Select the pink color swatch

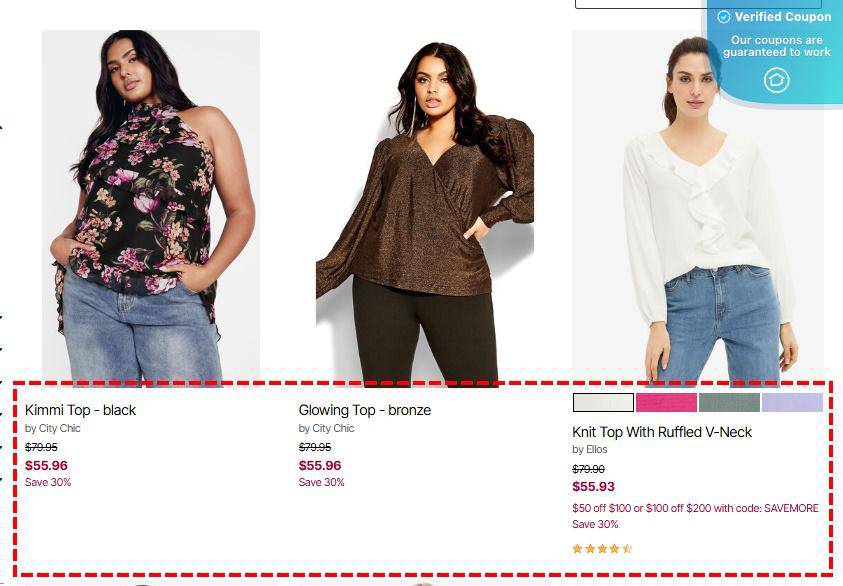[666, 402]
